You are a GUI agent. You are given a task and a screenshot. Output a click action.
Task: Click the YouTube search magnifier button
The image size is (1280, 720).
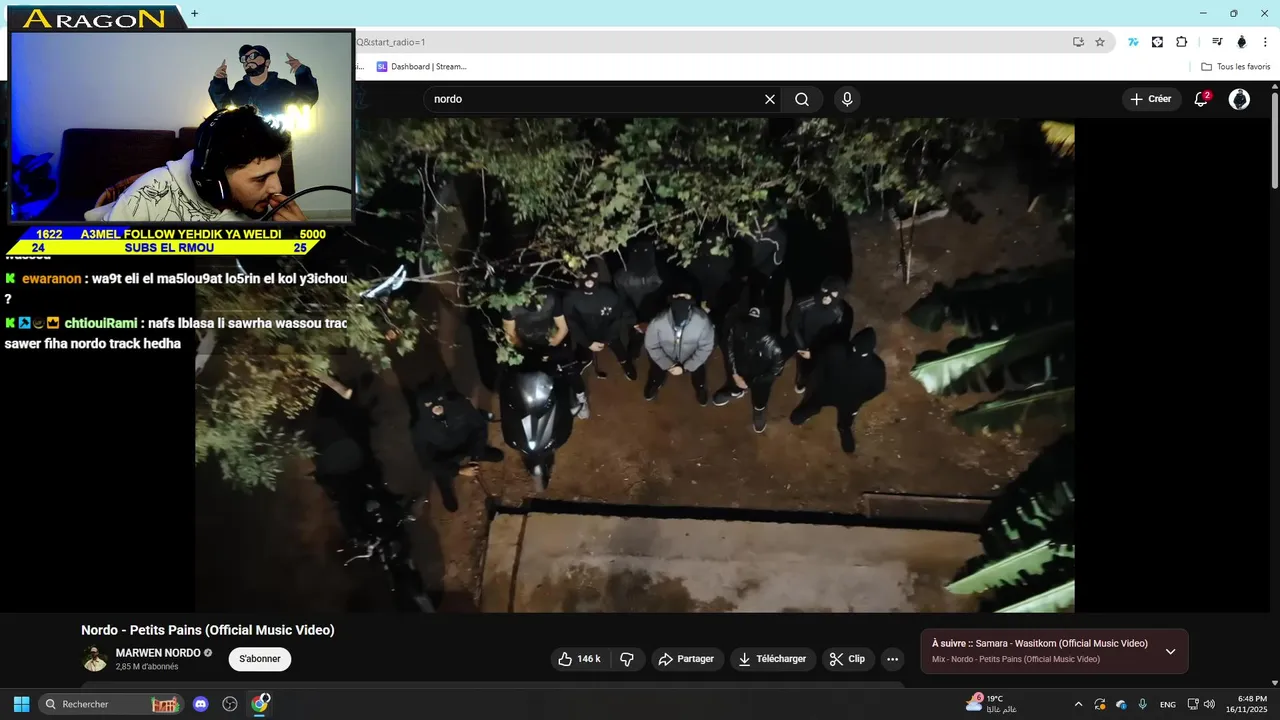click(802, 99)
